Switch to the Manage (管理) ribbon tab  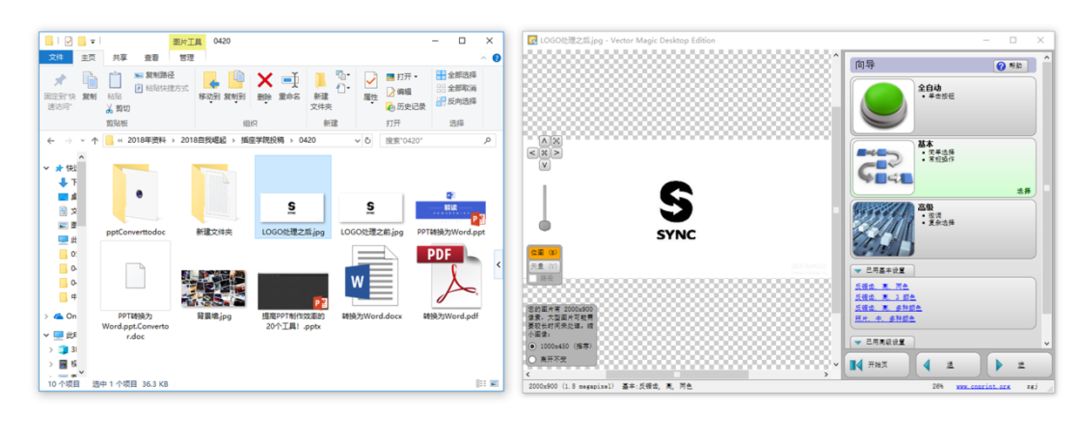coord(187,58)
